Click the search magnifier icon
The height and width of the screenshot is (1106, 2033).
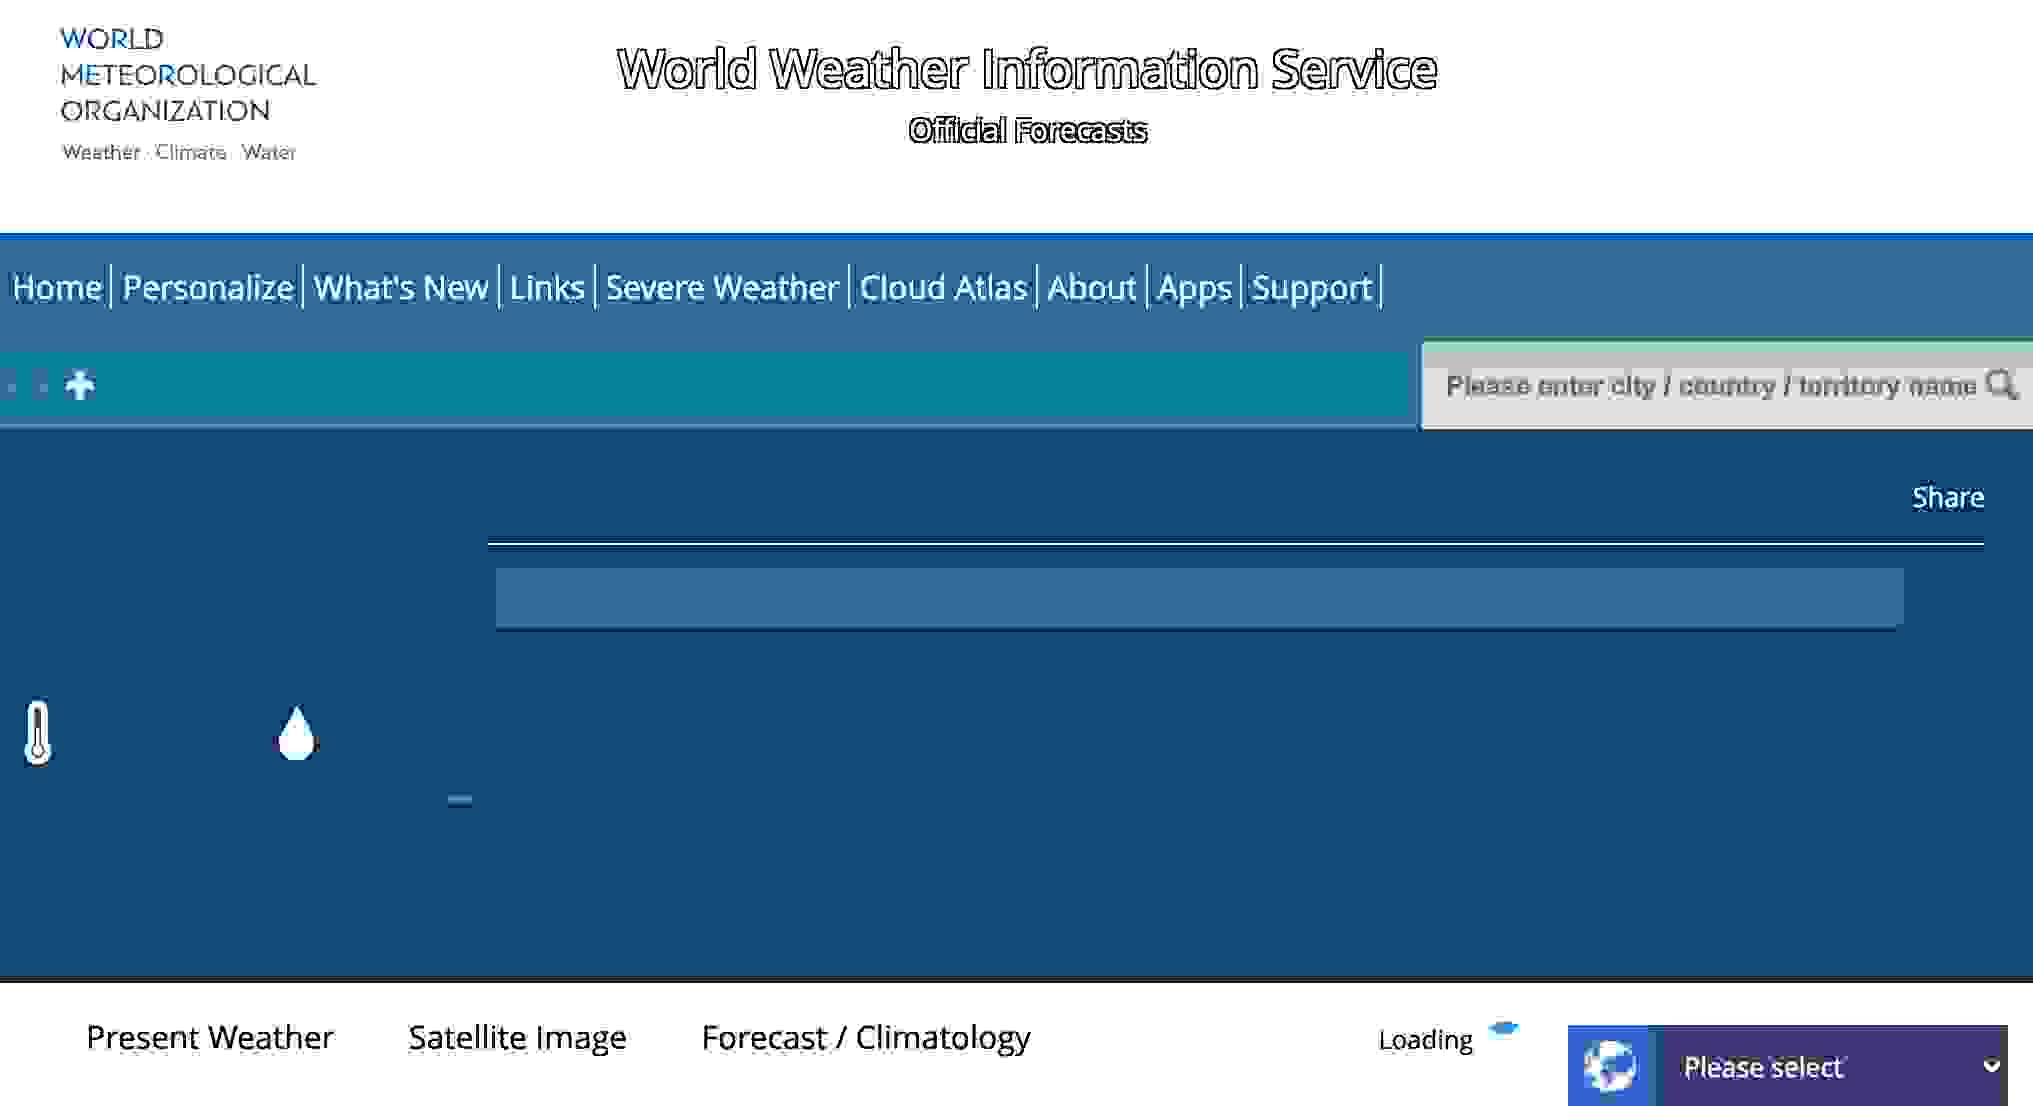click(2002, 384)
